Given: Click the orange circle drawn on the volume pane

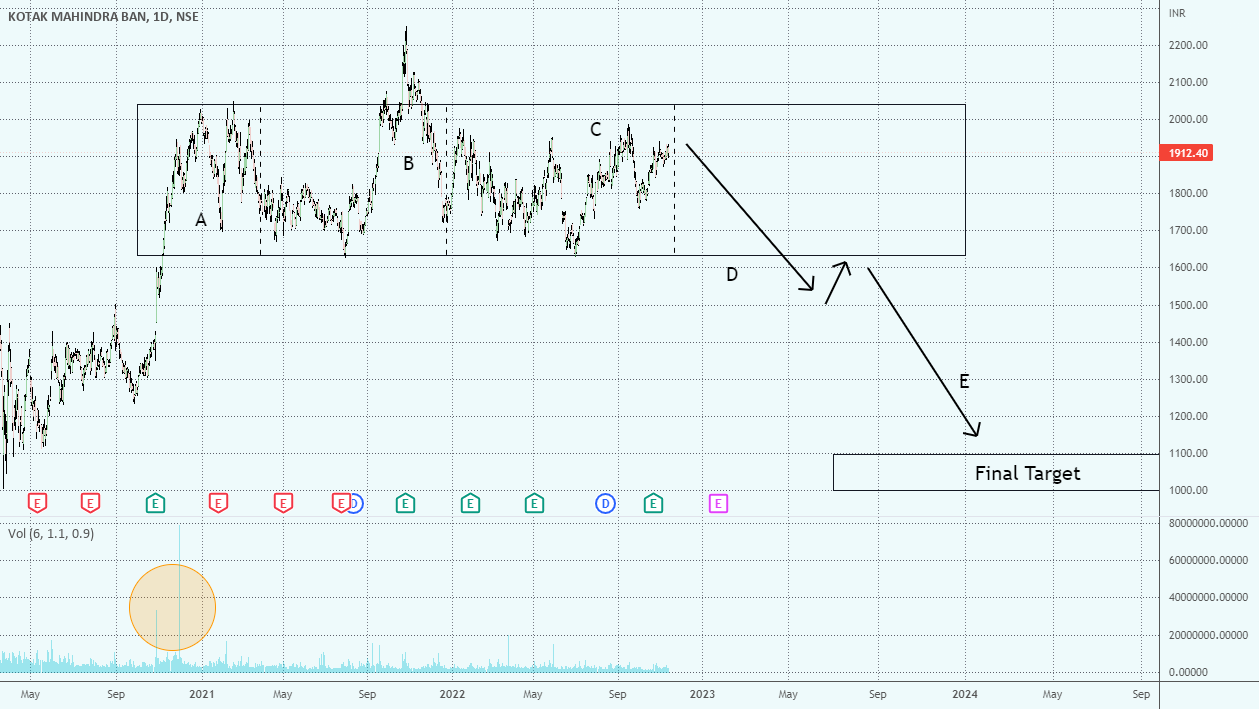Looking at the screenshot, I should pos(172,605).
